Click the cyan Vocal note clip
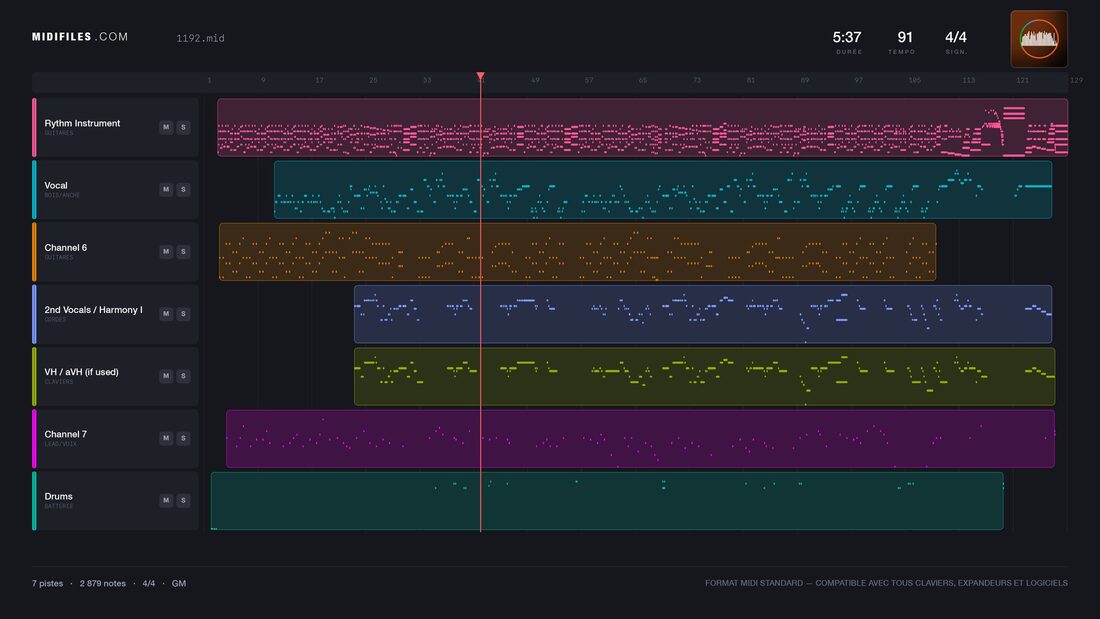Viewport: 1100px width, 619px height. (663, 189)
